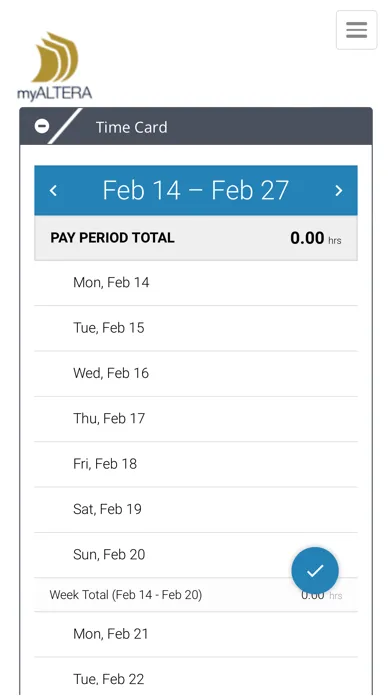Click the myALTERA logo
Image resolution: width=392 pixels, height=696 pixels.
point(55,66)
